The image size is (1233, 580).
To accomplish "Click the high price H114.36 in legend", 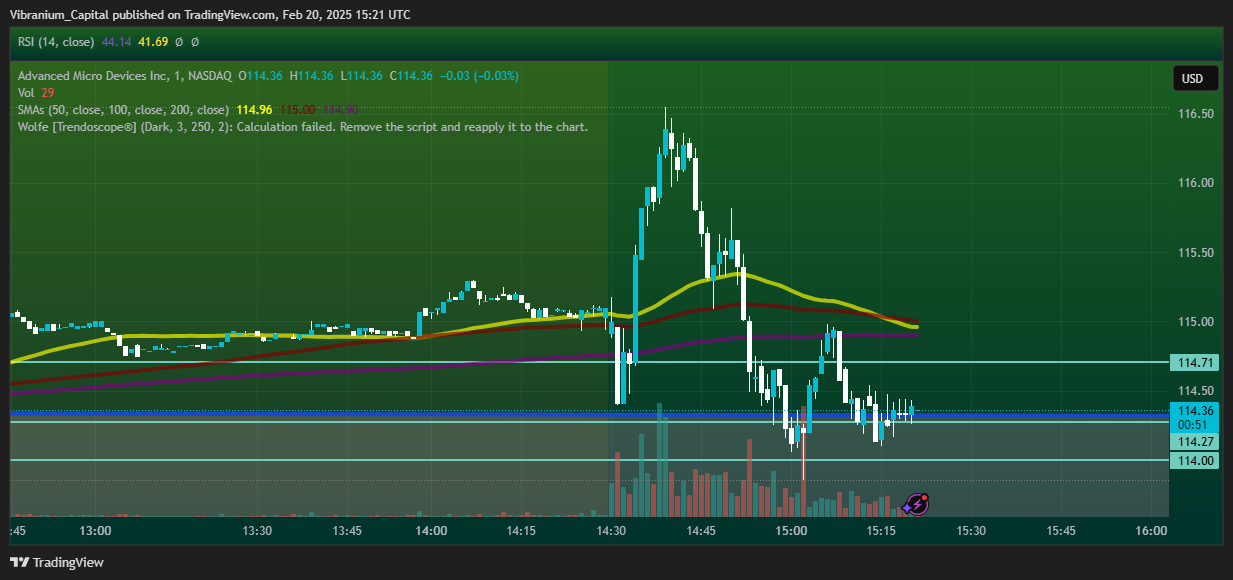I will [x=311, y=76].
